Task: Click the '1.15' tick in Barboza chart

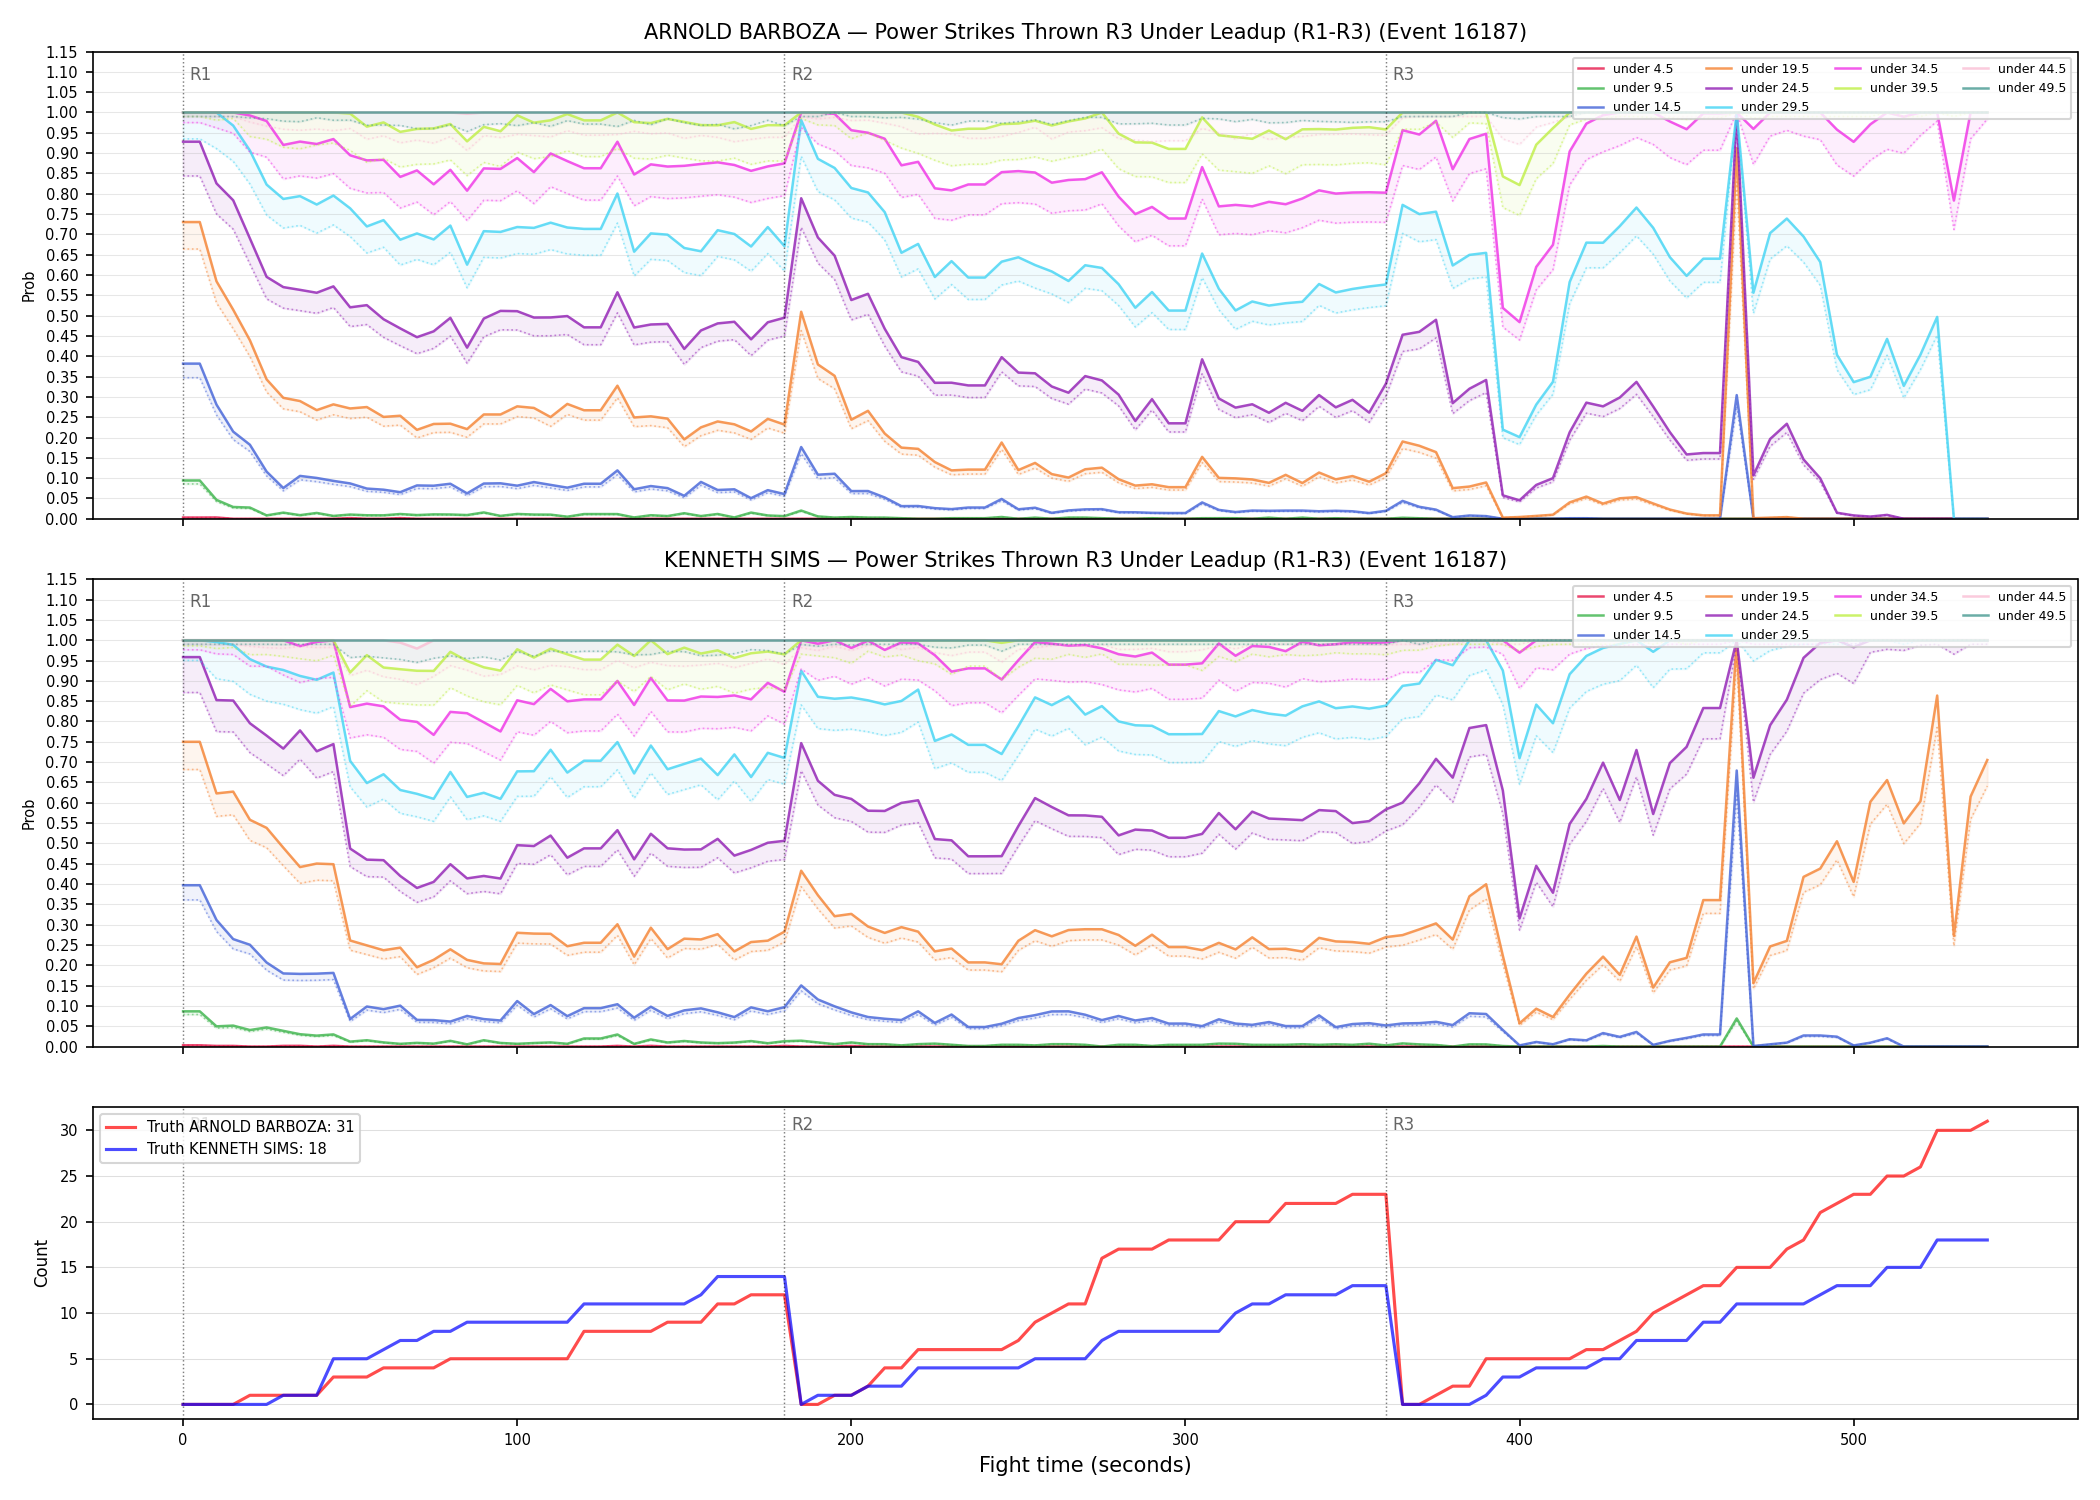Action: [x=61, y=52]
